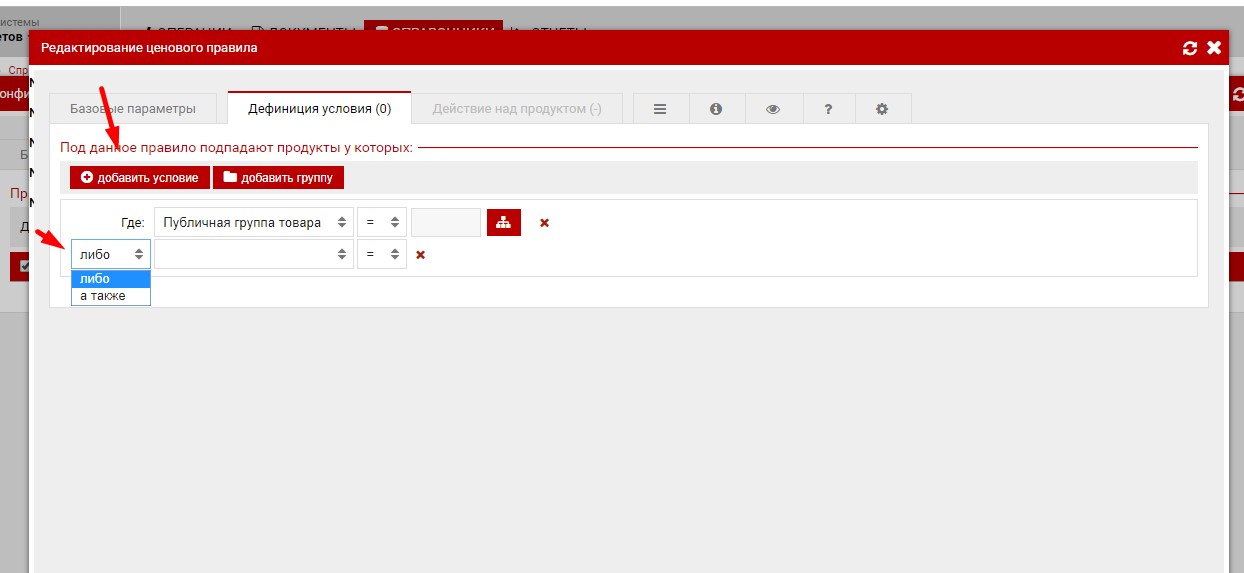Click the value input field beside first operator
Screen dimensions: 1244x573
pyautogui.click(x=445, y=222)
